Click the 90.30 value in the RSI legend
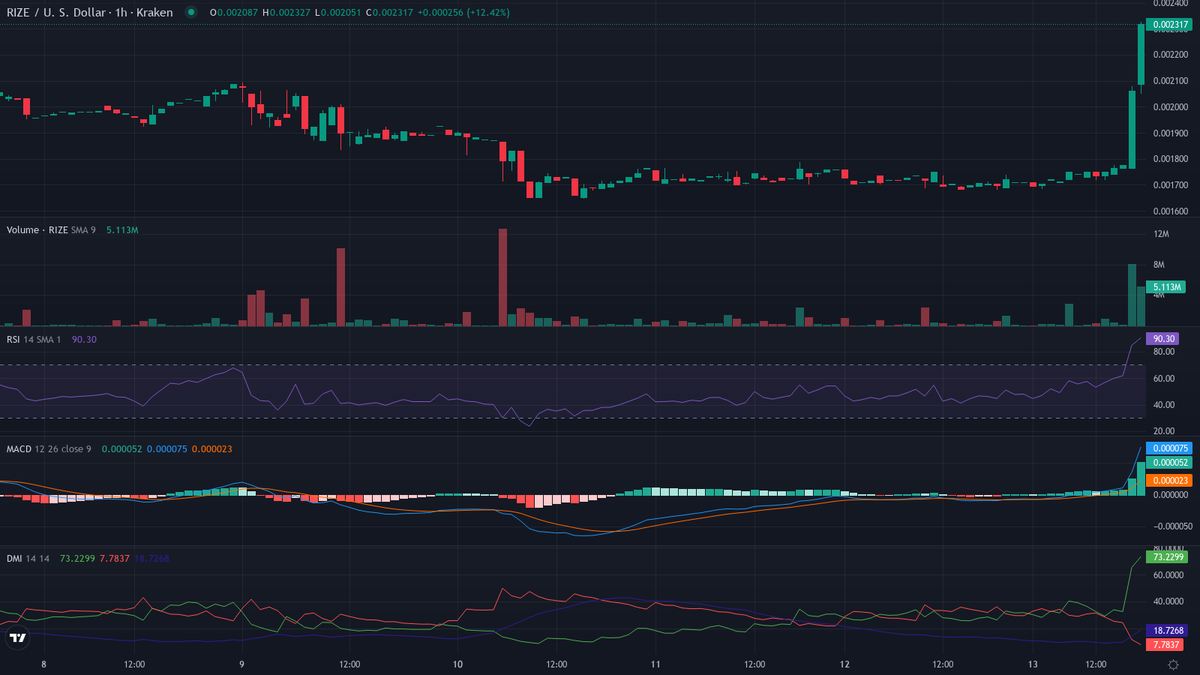The image size is (1200, 675). pos(85,339)
